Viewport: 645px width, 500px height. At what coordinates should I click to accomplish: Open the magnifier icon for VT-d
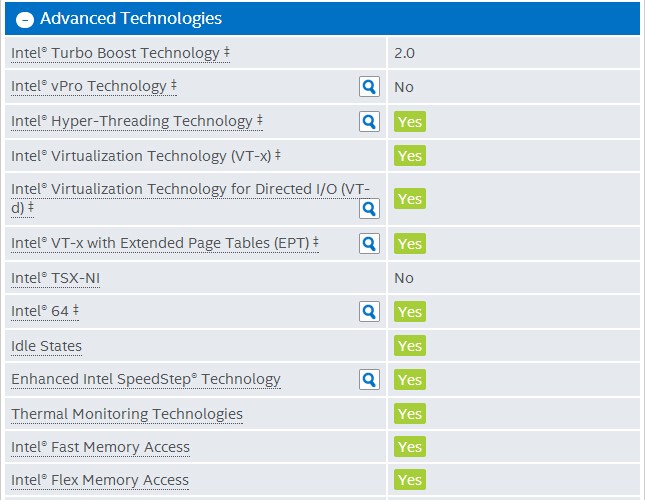[x=369, y=208]
